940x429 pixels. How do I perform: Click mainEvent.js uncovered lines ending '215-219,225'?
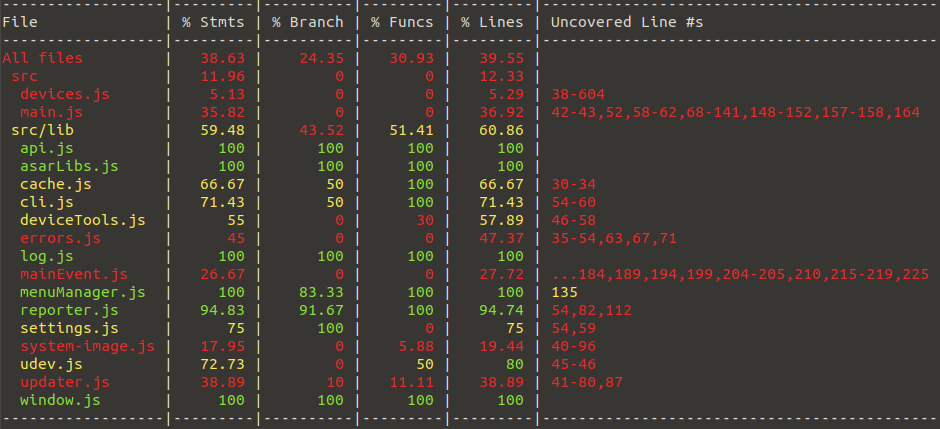click(739, 274)
